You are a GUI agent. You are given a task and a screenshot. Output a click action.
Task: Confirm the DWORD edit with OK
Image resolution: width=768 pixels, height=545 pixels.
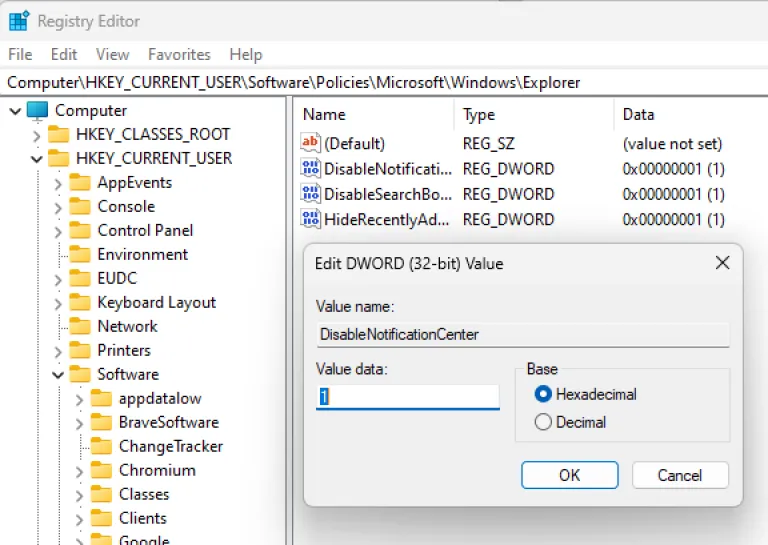pos(569,475)
